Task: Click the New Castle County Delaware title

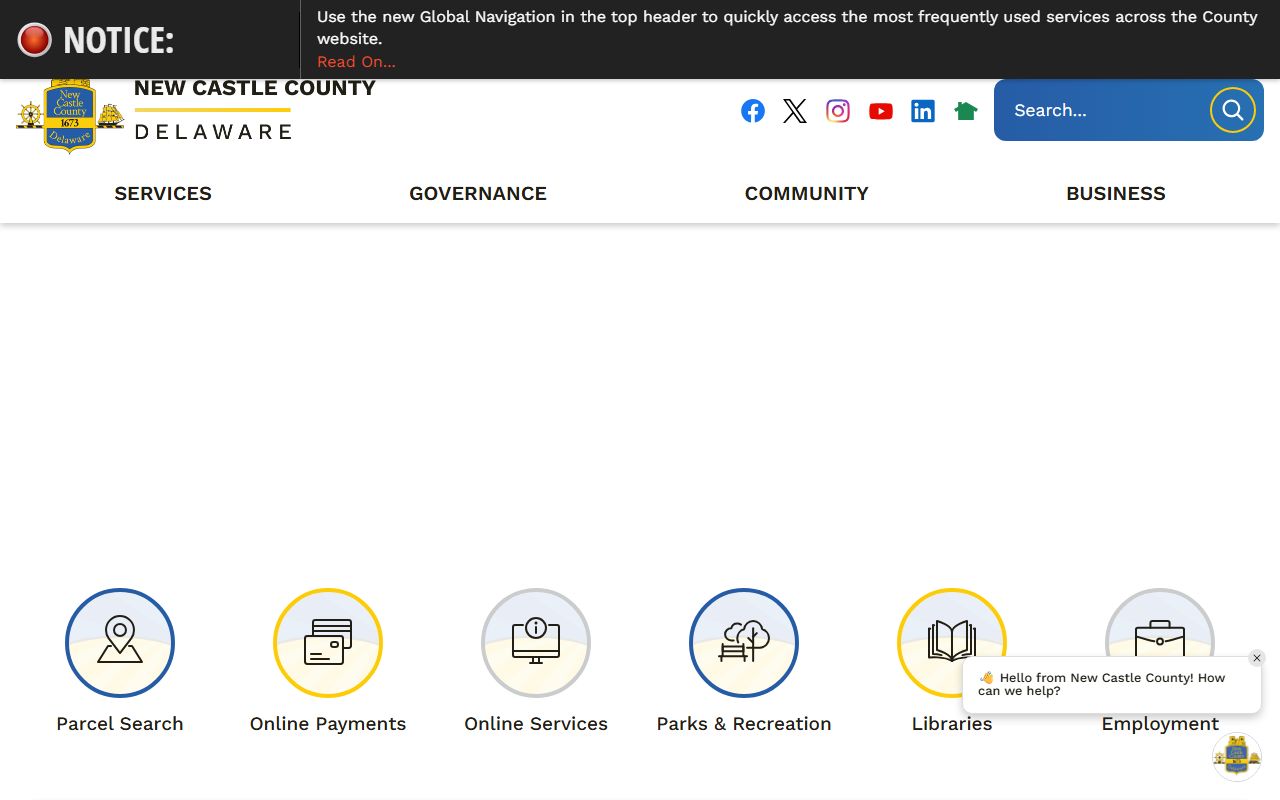Action: click(x=255, y=110)
